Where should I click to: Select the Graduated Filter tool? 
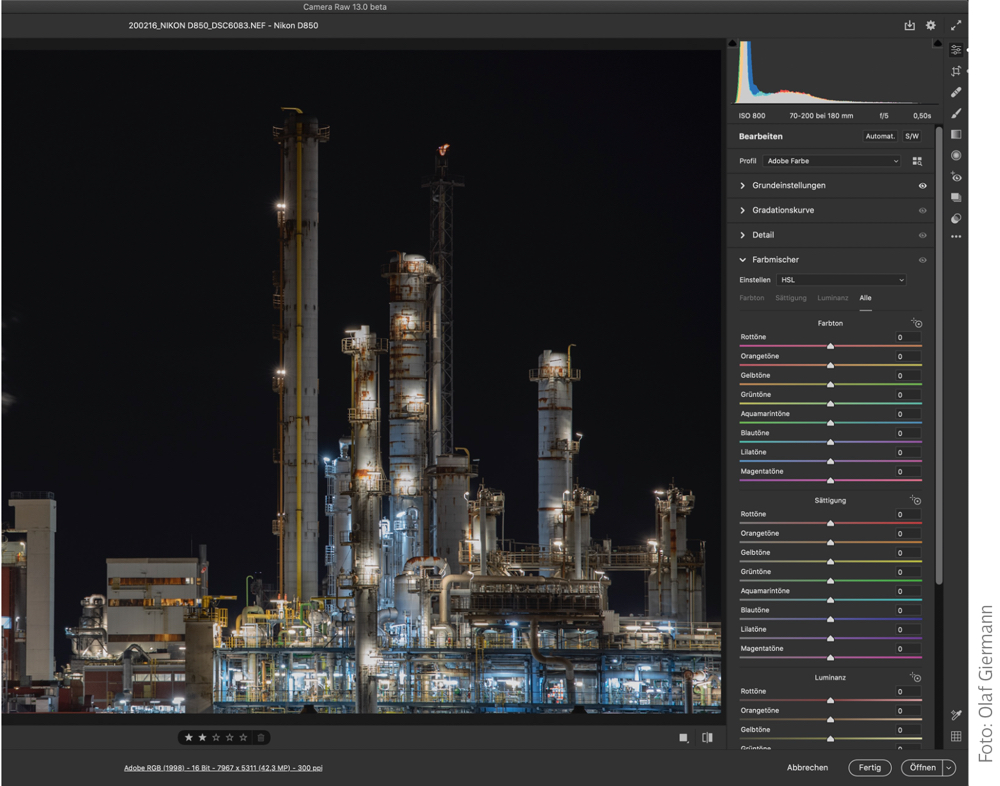[x=956, y=134]
